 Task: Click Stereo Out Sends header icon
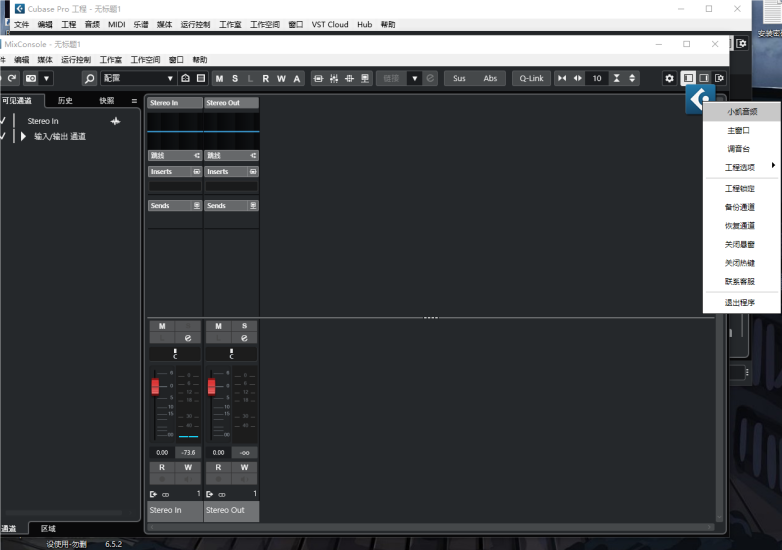coord(253,205)
